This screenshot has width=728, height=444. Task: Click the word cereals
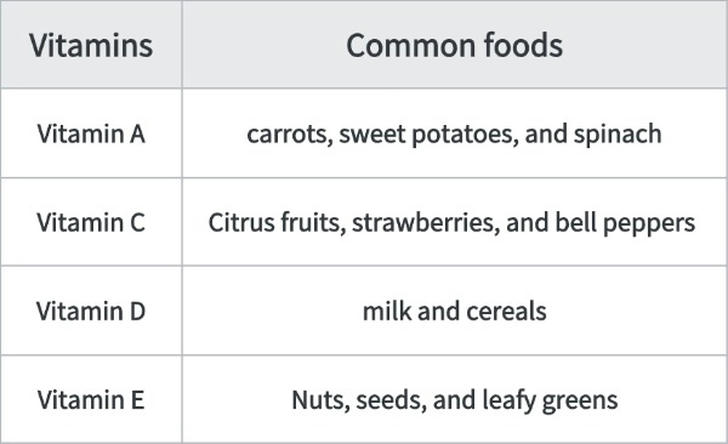[506, 311]
